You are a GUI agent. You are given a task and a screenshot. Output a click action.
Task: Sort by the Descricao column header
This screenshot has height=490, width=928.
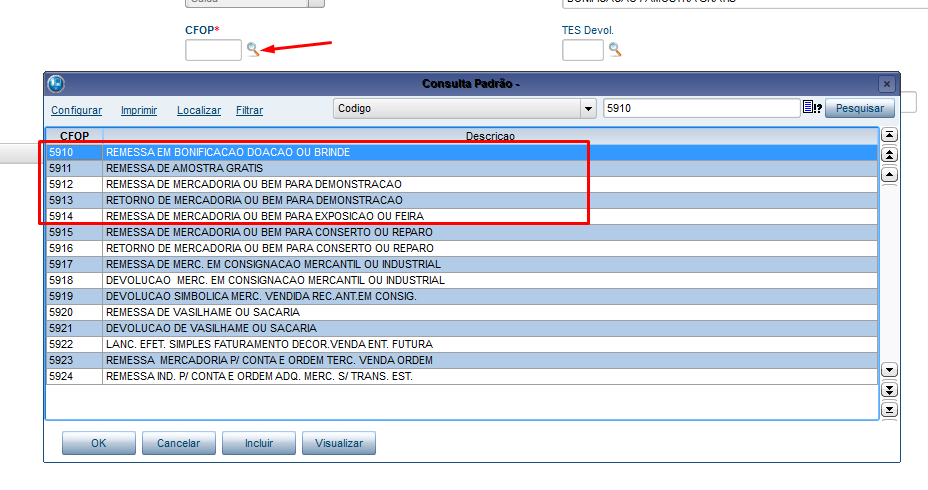490,136
